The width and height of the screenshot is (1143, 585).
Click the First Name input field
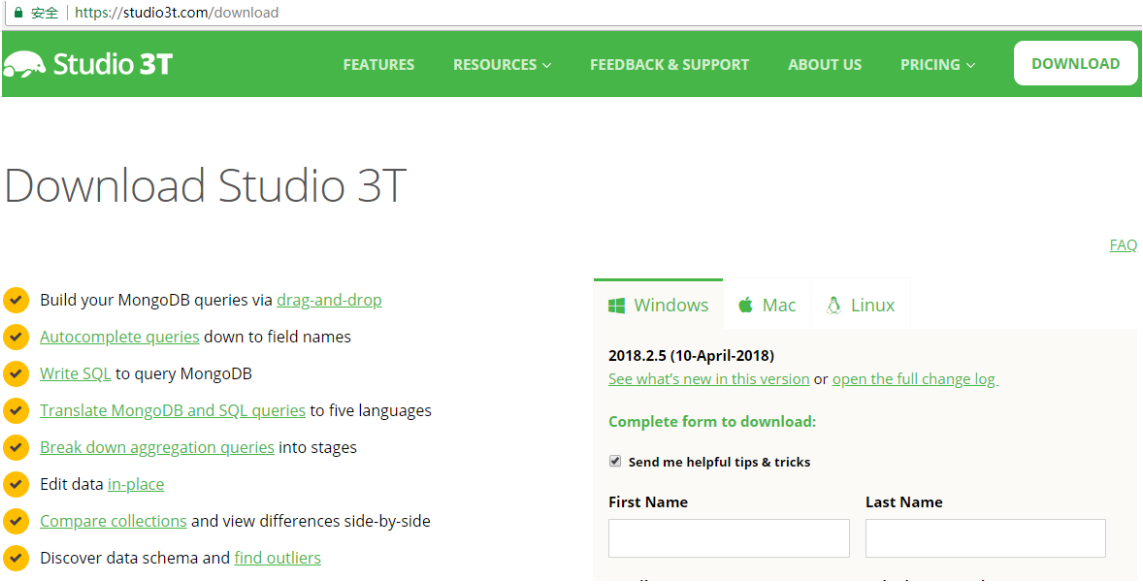click(x=728, y=538)
